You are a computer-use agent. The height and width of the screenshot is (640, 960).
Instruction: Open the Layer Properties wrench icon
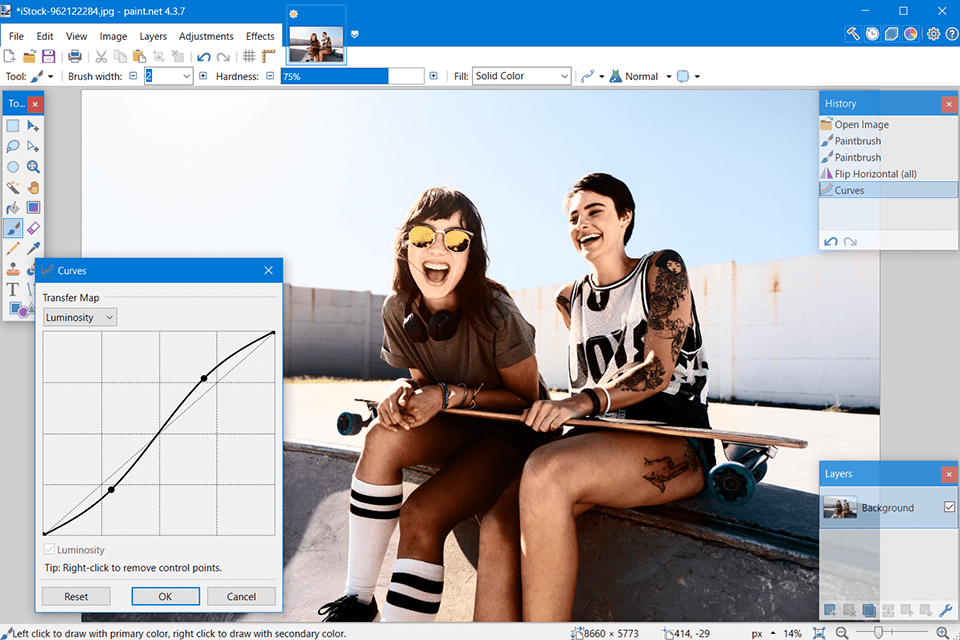[x=945, y=610]
